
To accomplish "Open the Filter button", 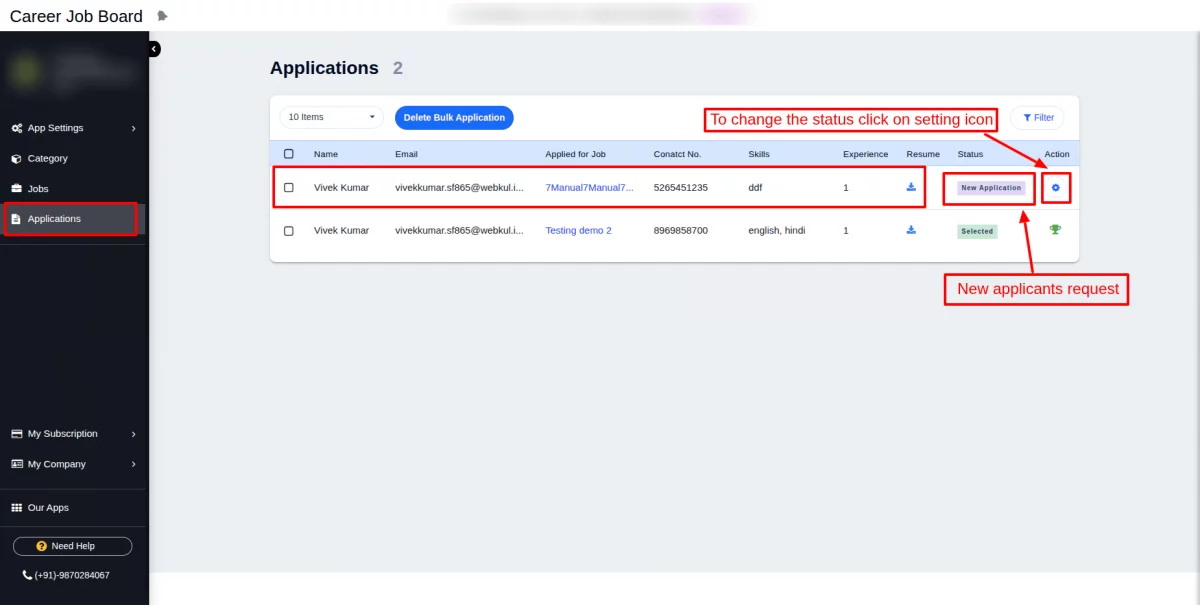I will pyautogui.click(x=1037, y=117).
